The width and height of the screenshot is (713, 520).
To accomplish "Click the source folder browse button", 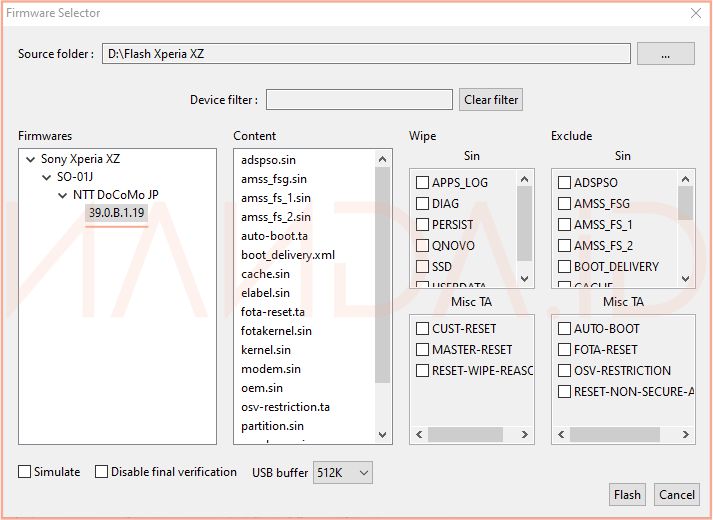I will [x=665, y=54].
